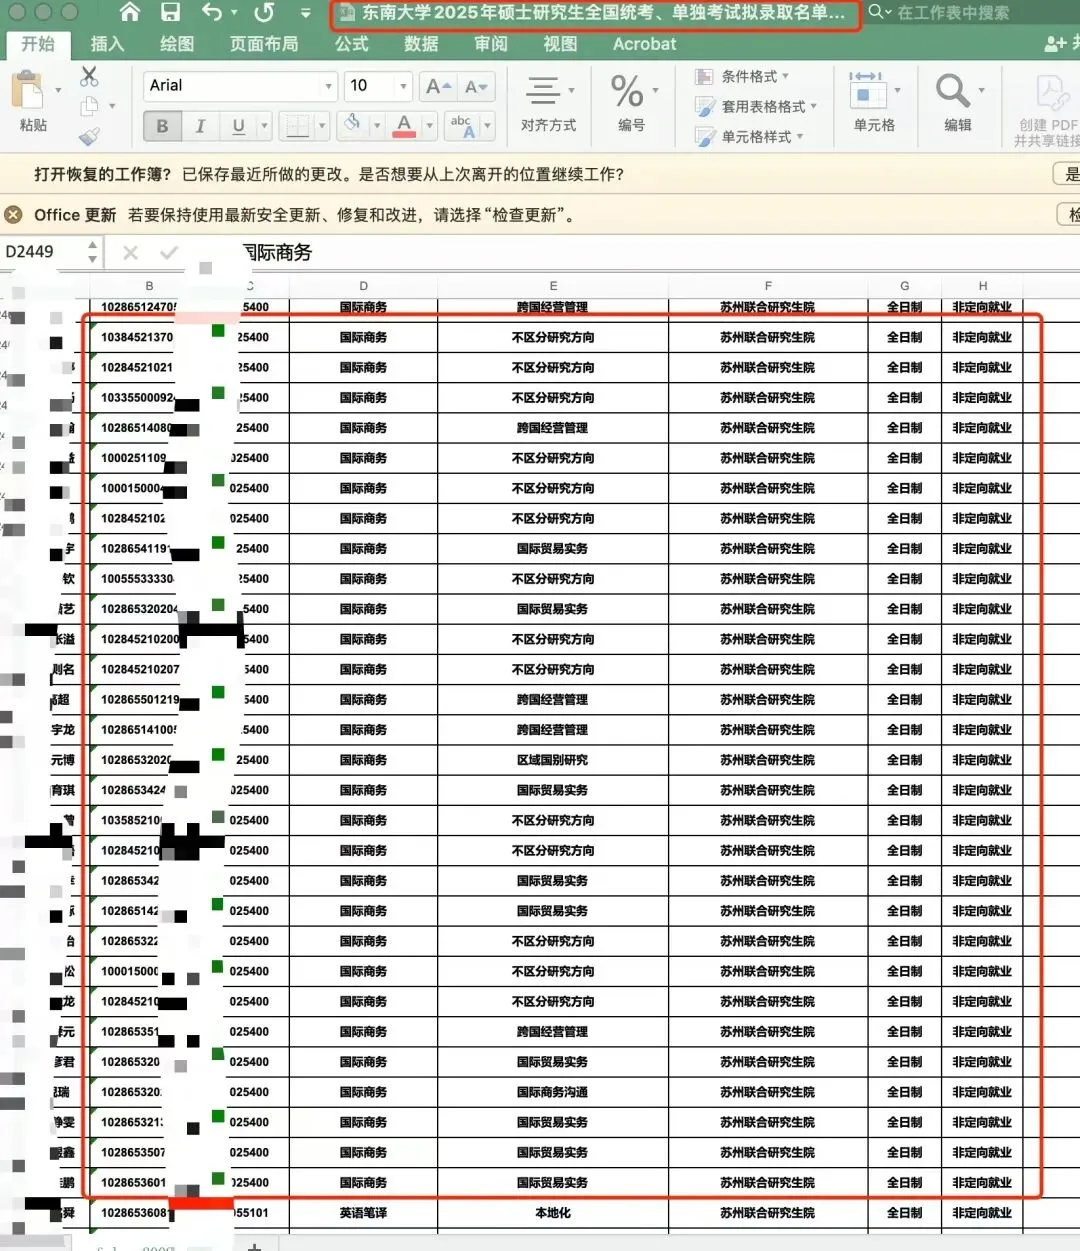This screenshot has width=1080, height=1251.
Task: Select column E header
Action: click(x=553, y=285)
